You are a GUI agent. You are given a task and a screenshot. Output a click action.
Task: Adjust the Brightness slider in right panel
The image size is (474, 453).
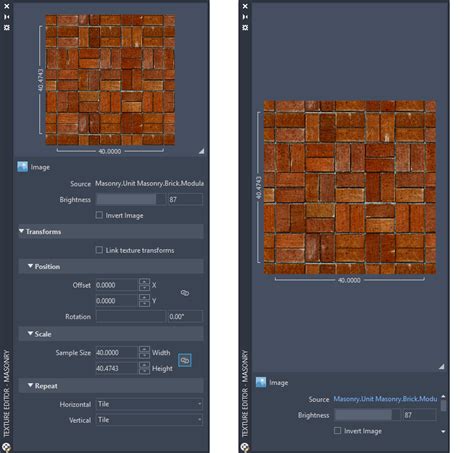(367, 415)
